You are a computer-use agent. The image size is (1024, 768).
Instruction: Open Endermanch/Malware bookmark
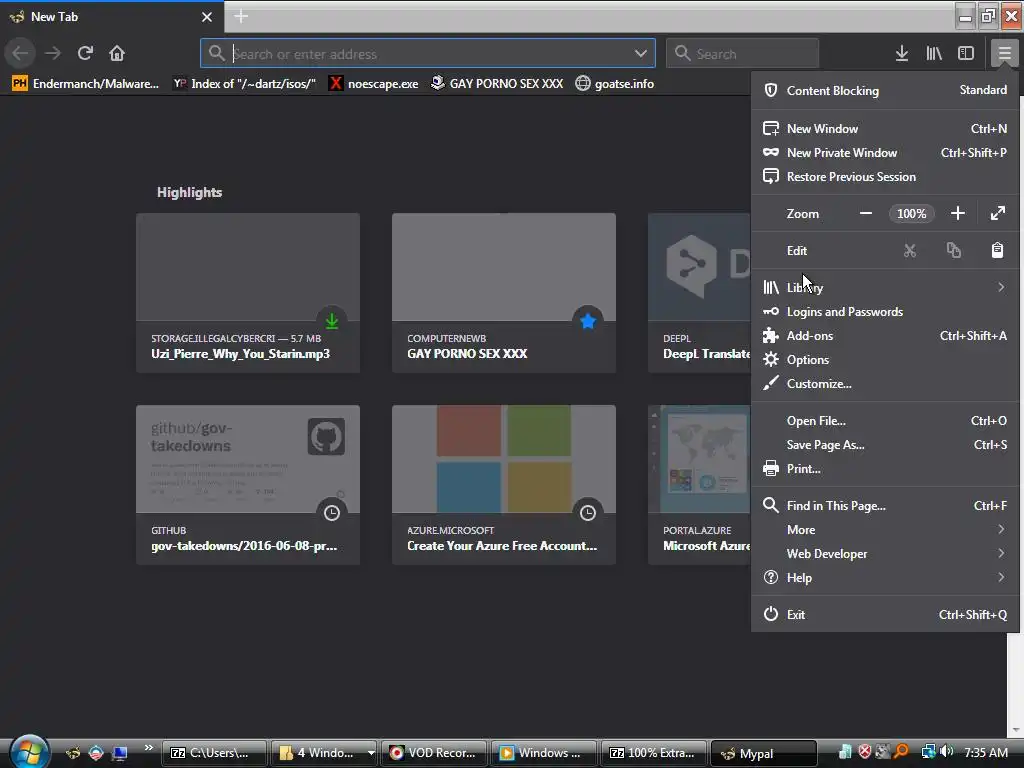click(86, 84)
